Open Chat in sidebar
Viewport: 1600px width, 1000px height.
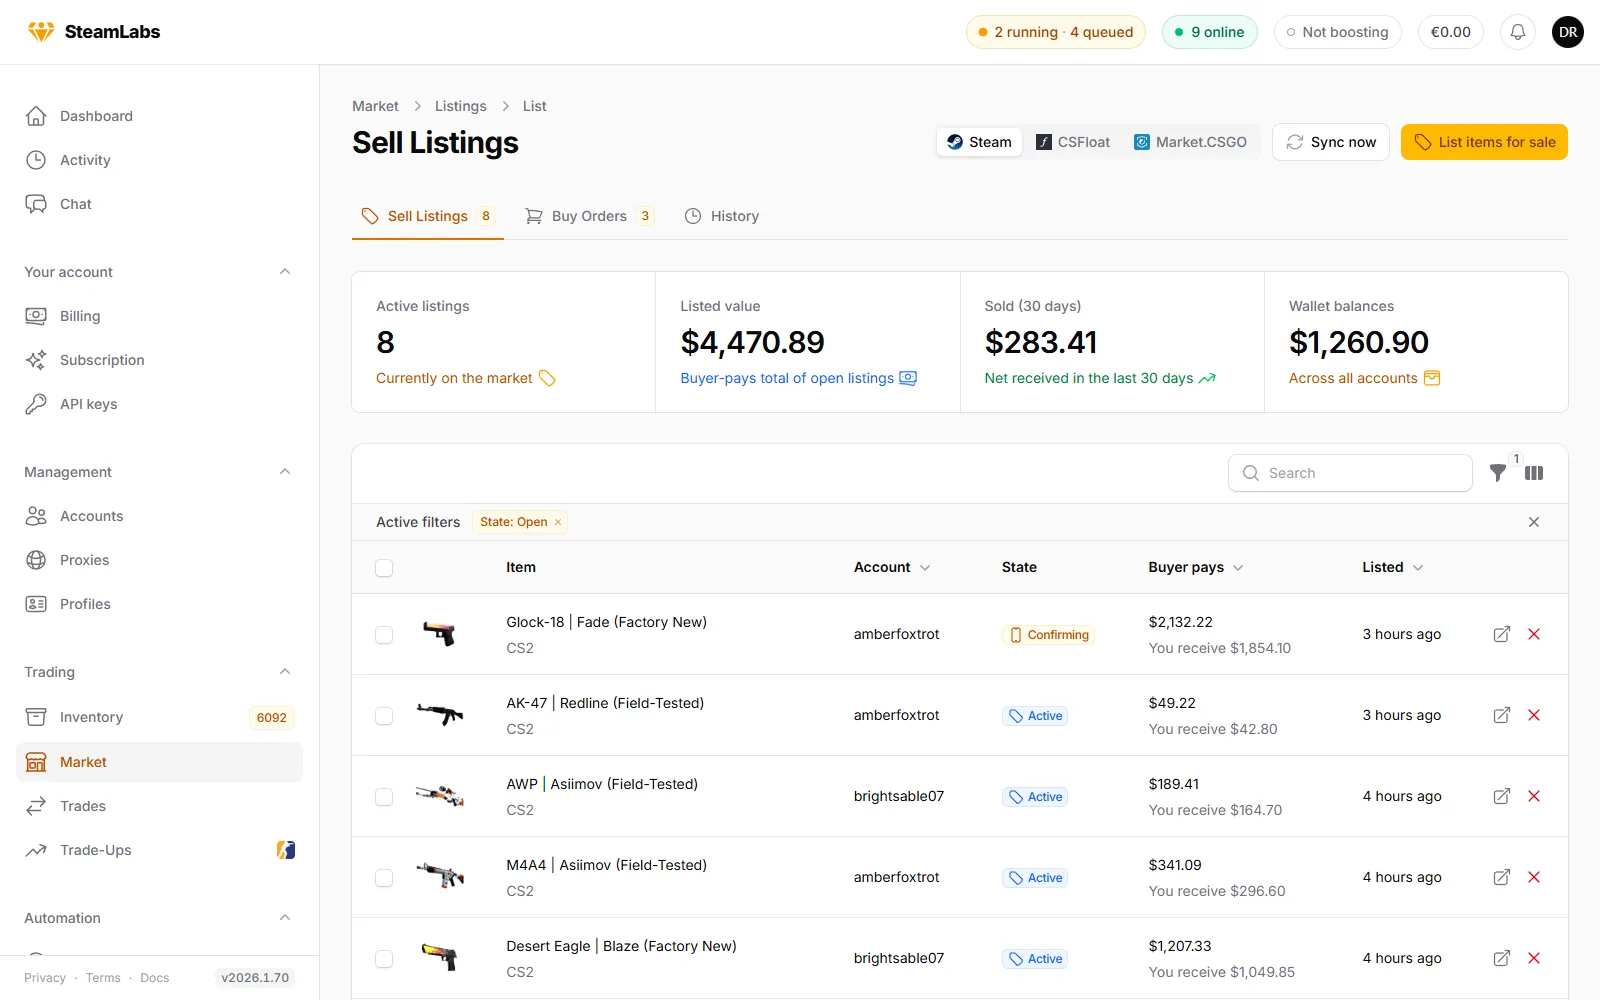pyautogui.click(x=160, y=204)
